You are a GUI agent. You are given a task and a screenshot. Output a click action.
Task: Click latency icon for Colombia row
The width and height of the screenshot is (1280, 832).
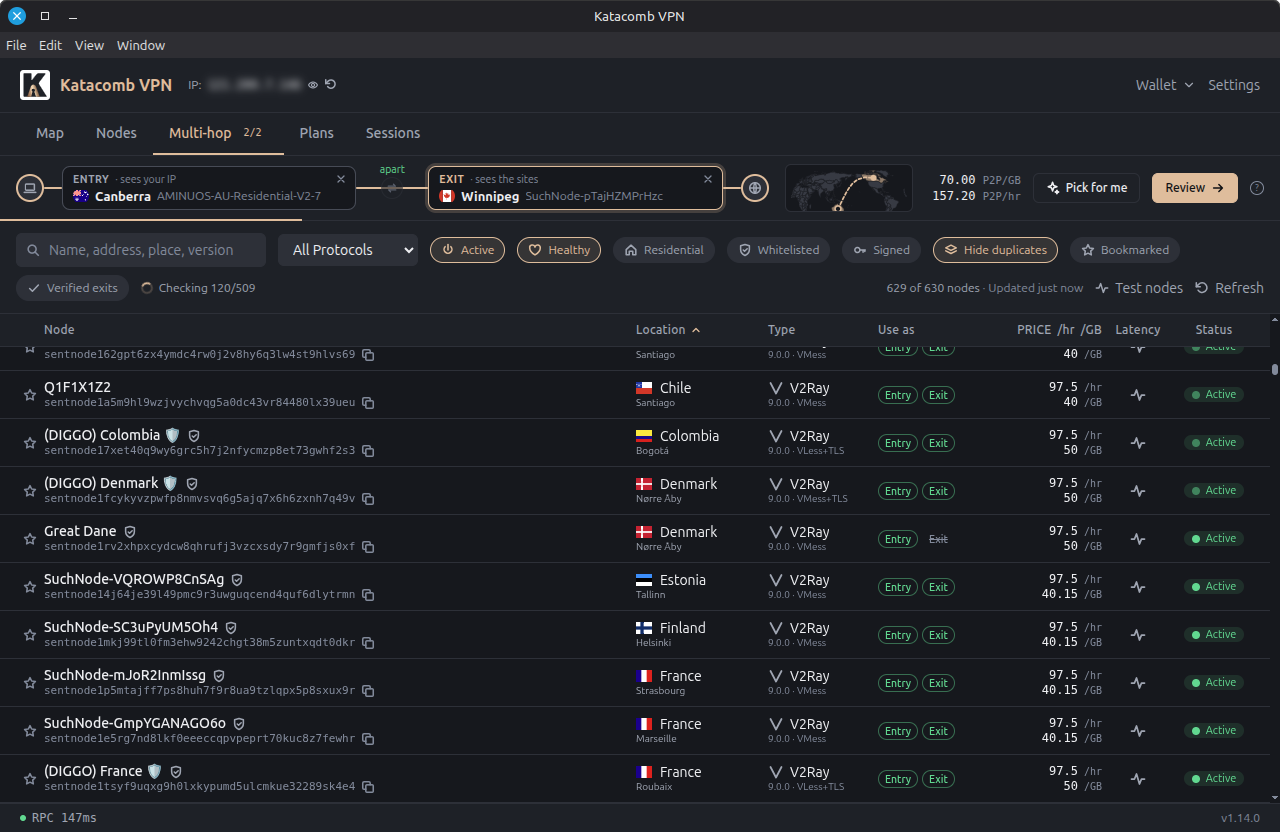[1138, 443]
